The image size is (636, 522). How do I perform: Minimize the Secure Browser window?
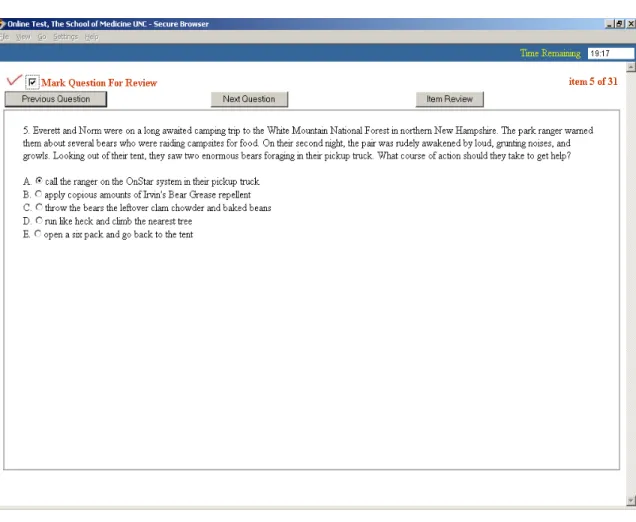[x=609, y=24]
